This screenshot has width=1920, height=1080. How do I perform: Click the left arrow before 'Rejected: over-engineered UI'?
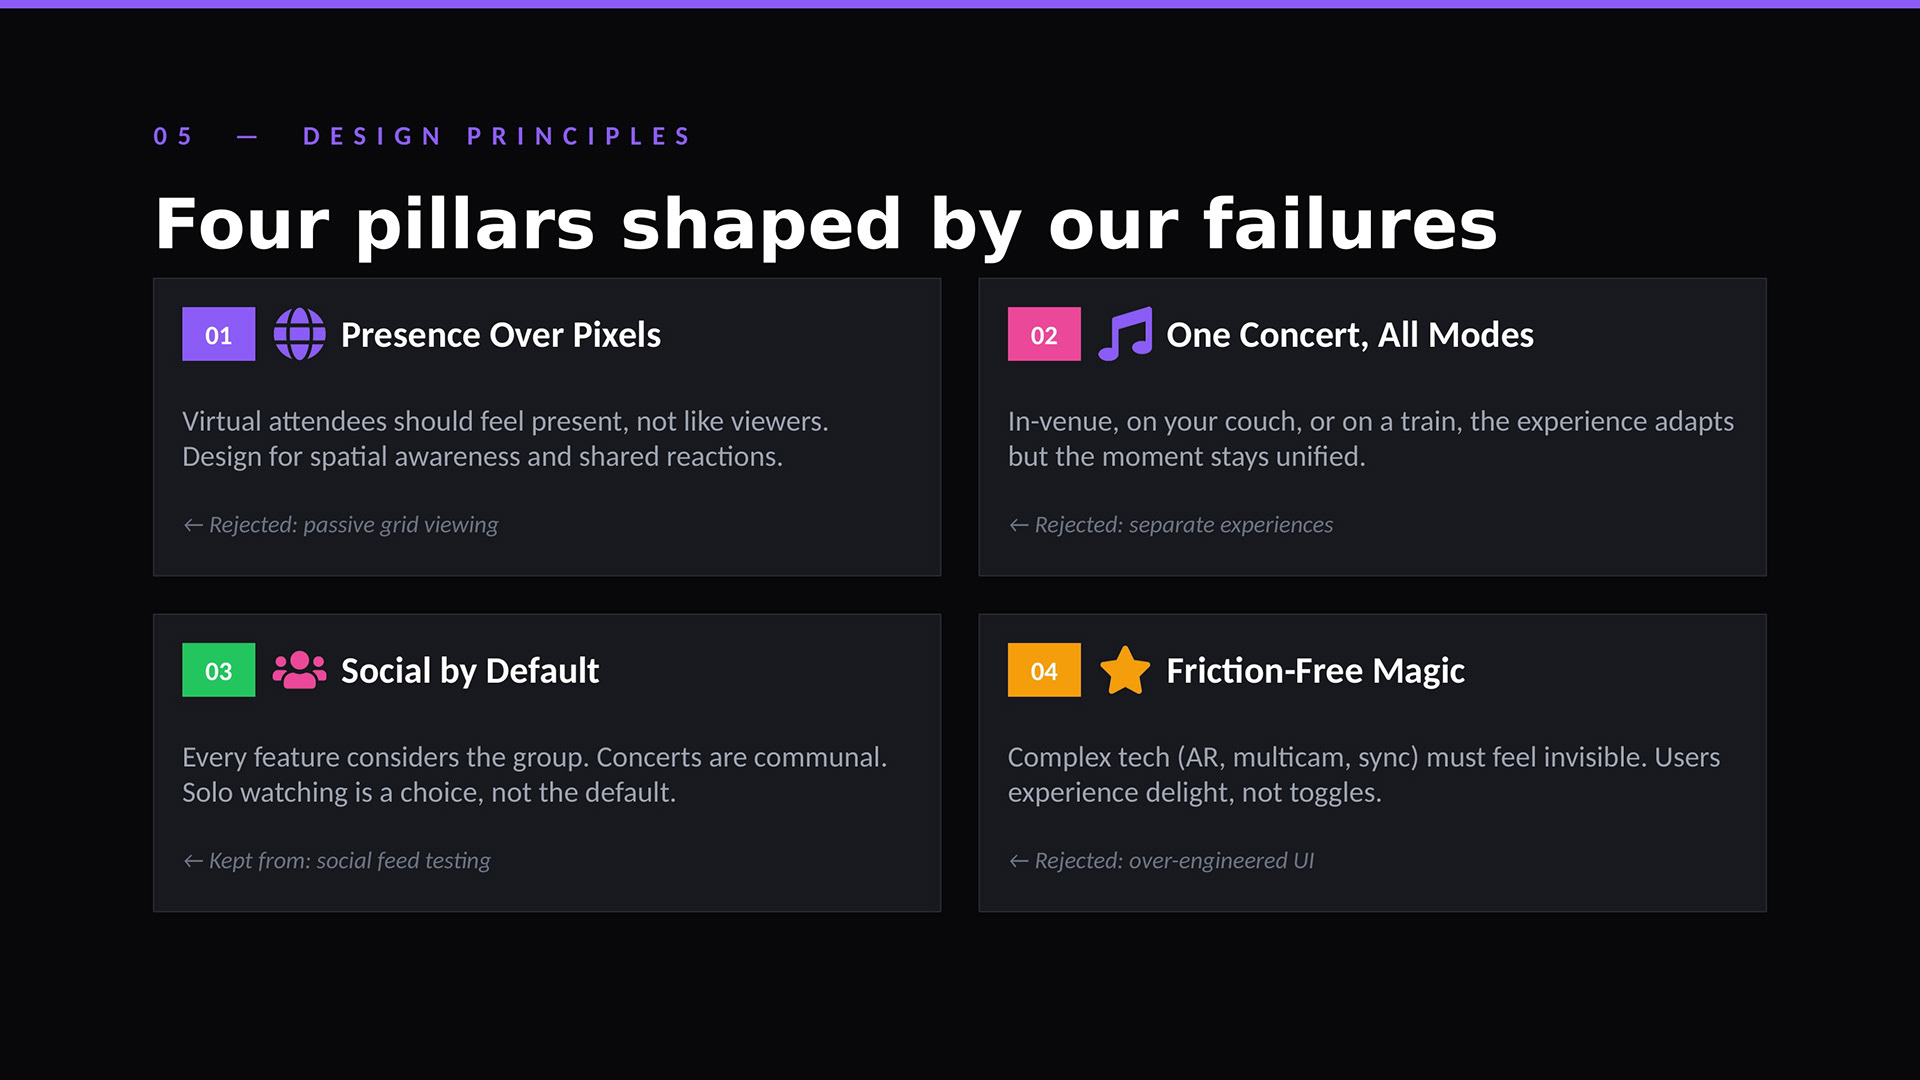(1018, 861)
